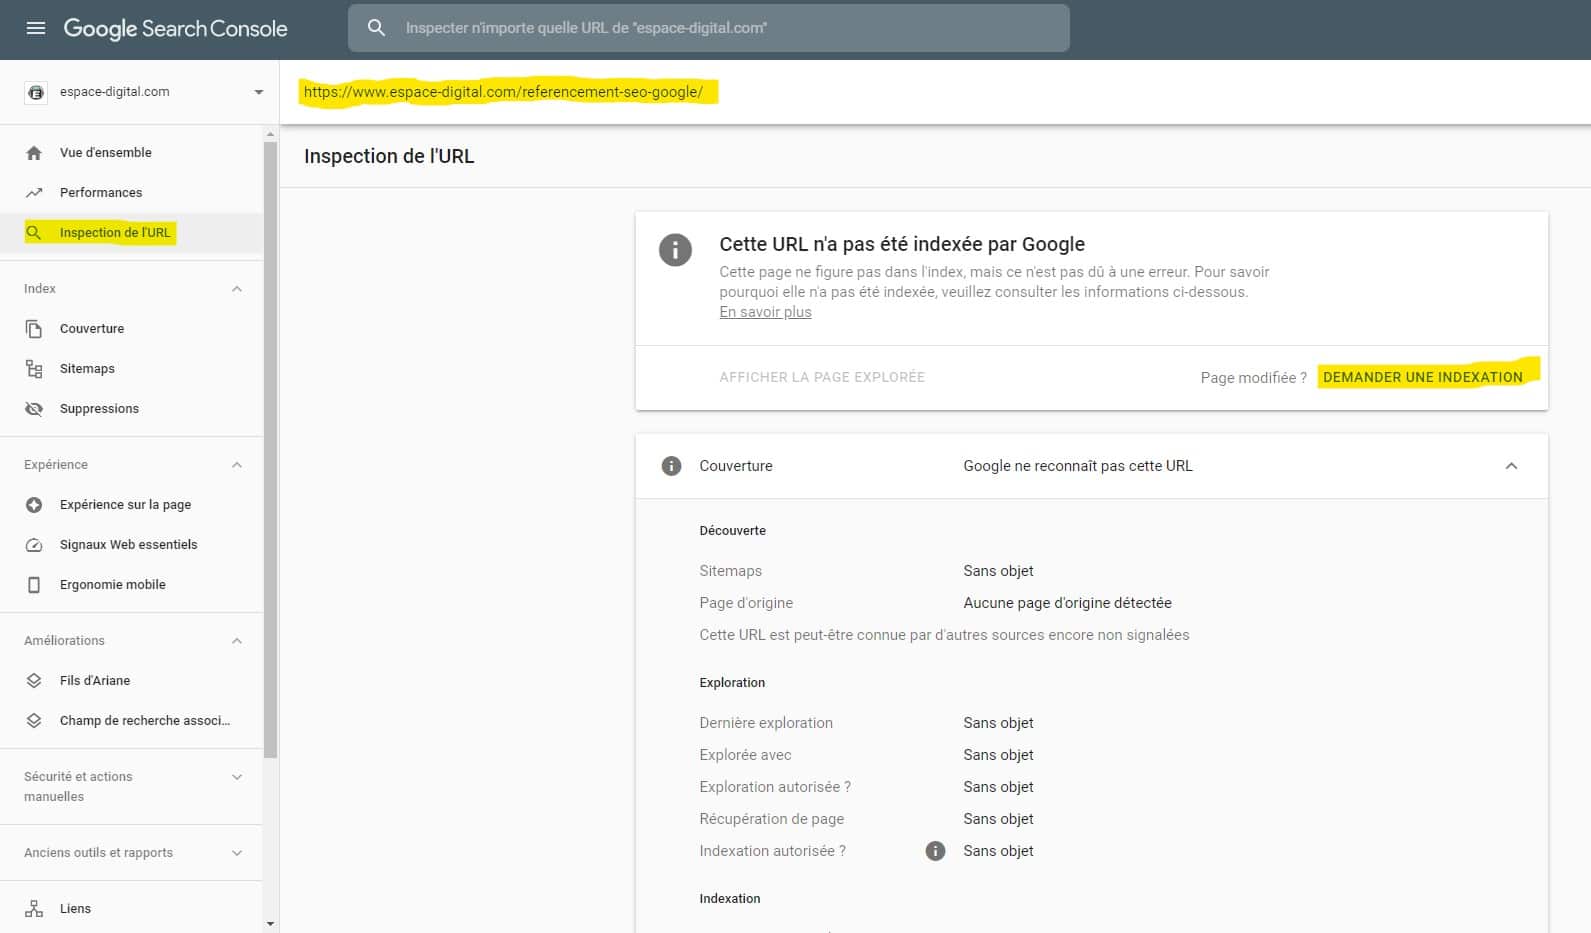The height and width of the screenshot is (933, 1591).
Task: Click the Sitemaps tree icon
Action: coord(34,369)
